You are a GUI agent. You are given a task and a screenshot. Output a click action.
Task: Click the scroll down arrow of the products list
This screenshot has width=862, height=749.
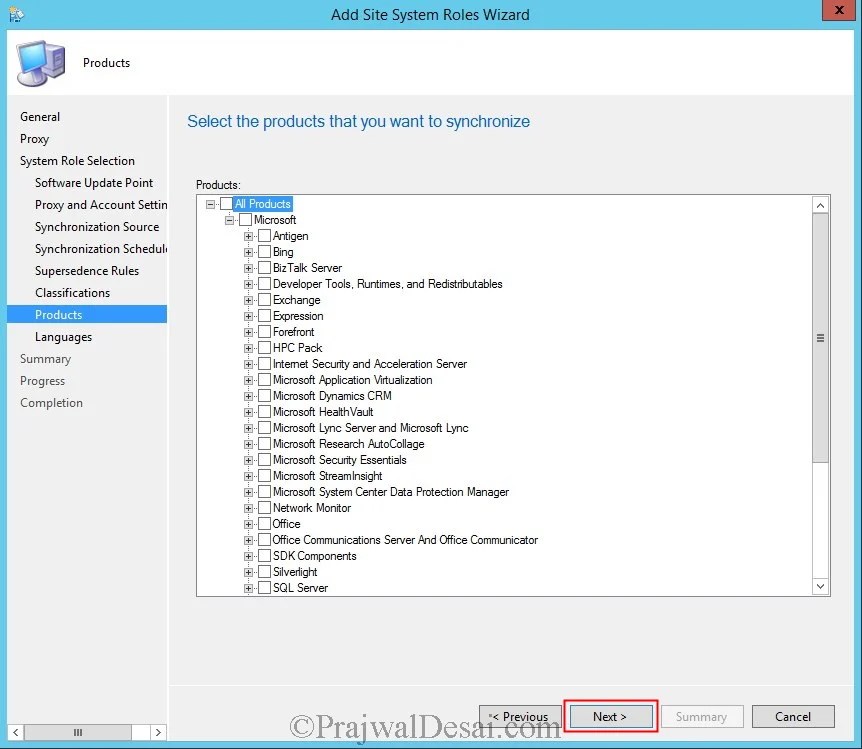(820, 585)
